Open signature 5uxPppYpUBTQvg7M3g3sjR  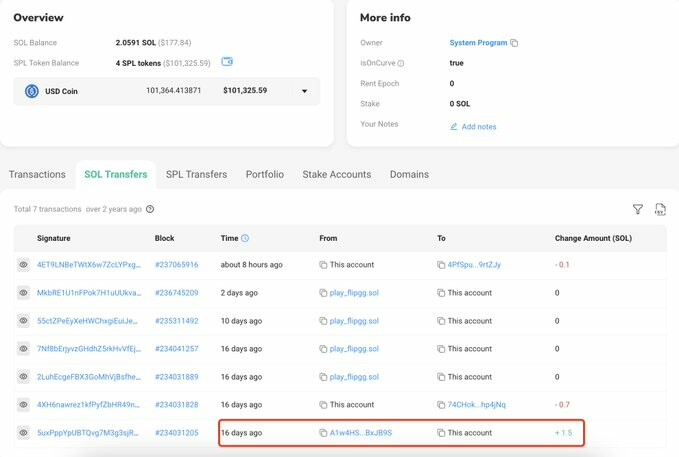88,433
